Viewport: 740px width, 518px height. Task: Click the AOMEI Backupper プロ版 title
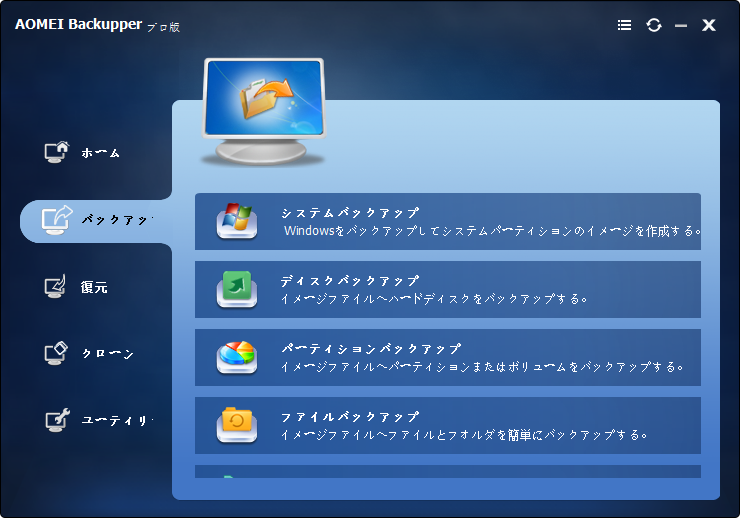click(97, 25)
